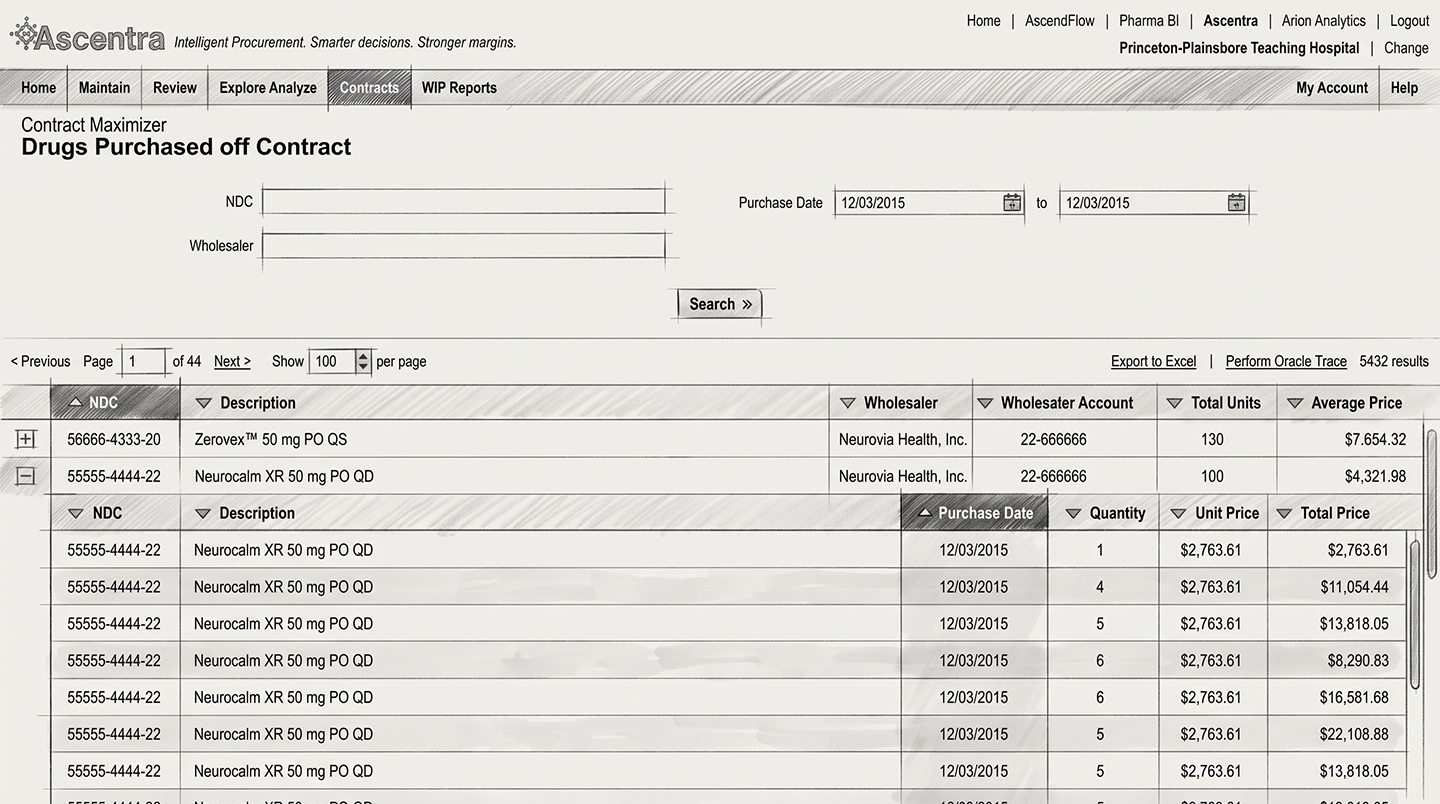Adjust the results per page stepper
1440x804 pixels.
363,361
